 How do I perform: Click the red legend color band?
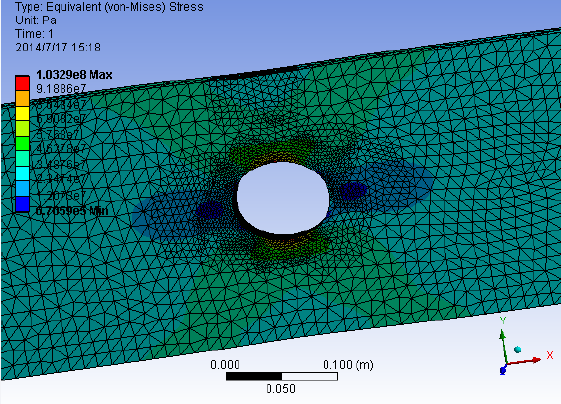[22, 83]
